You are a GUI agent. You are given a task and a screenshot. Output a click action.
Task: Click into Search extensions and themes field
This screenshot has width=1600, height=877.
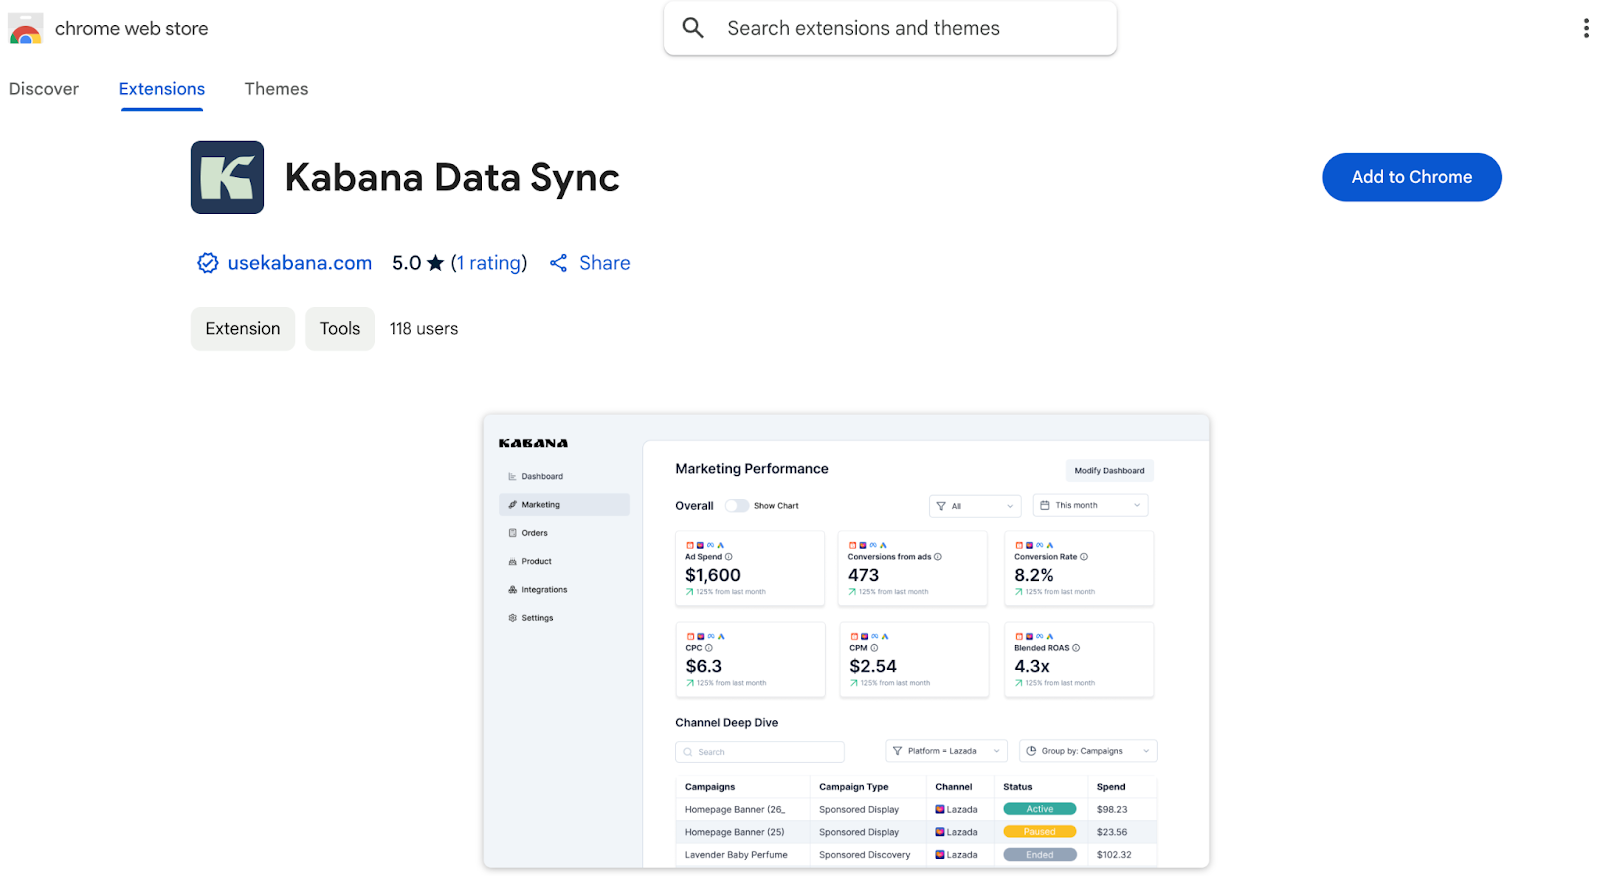(x=890, y=28)
